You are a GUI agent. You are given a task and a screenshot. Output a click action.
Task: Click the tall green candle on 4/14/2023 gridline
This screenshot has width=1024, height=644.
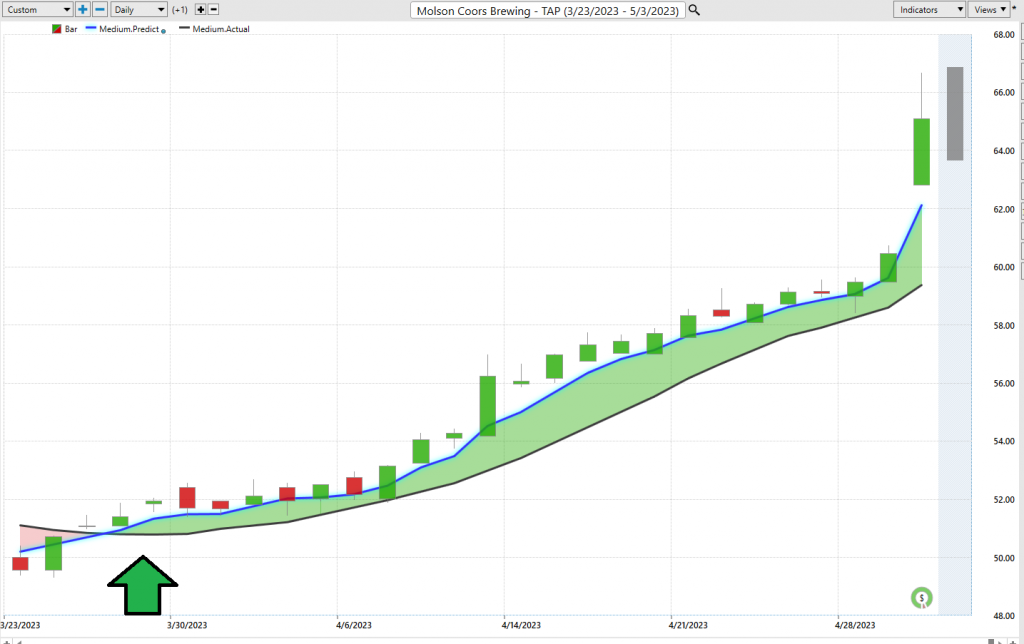tap(488, 406)
